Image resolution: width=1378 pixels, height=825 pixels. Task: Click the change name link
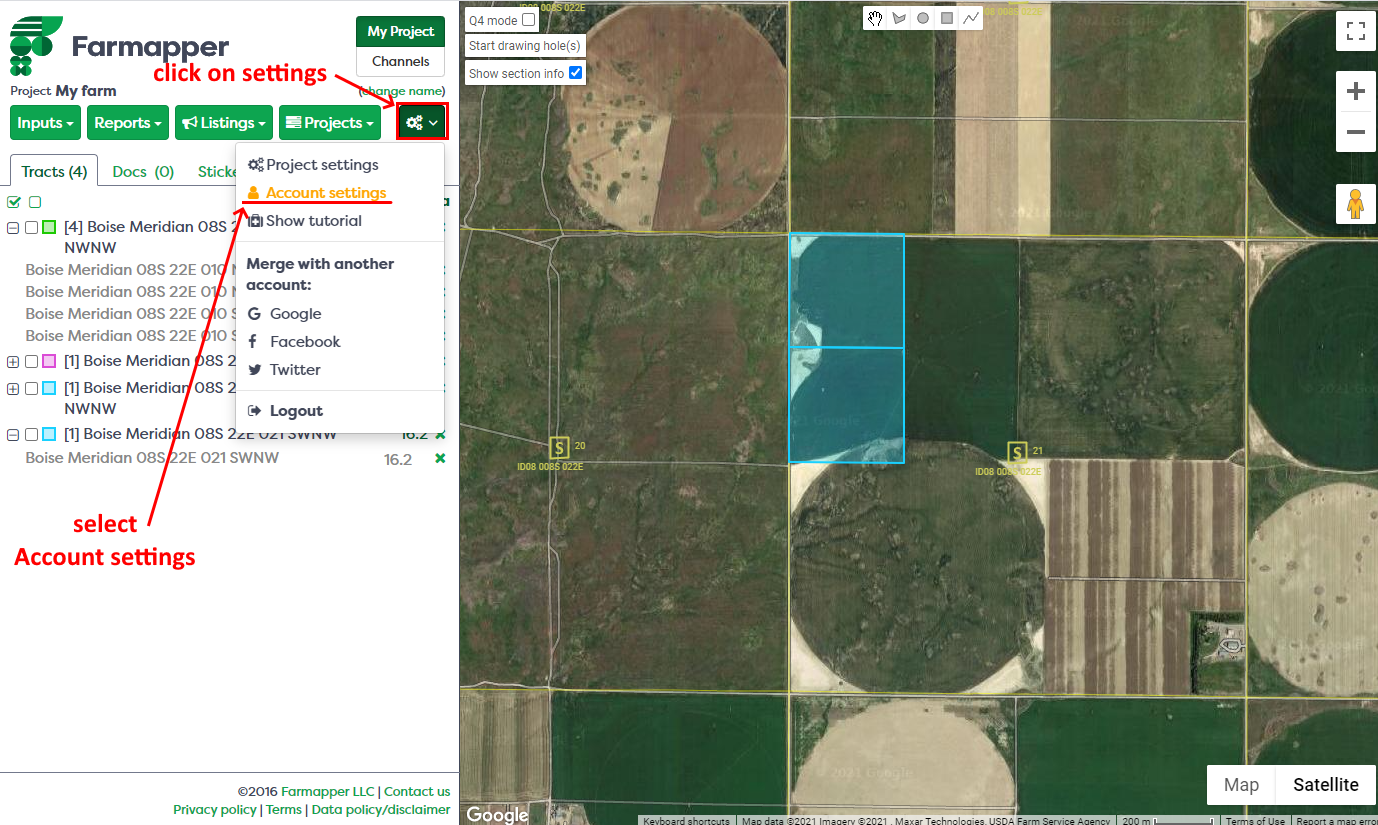[402, 91]
